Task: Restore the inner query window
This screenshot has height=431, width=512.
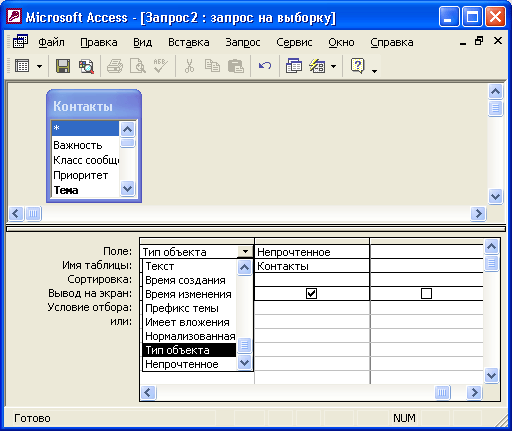Action: click(479, 41)
